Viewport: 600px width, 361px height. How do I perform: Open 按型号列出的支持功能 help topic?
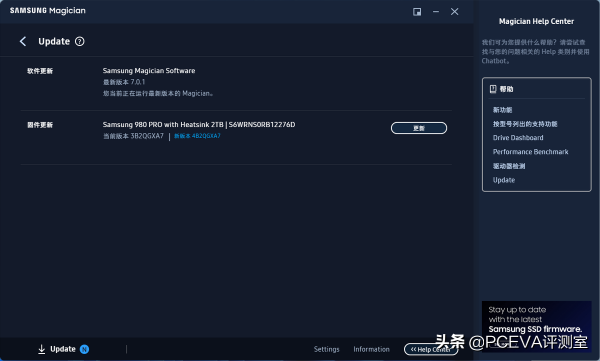point(525,124)
